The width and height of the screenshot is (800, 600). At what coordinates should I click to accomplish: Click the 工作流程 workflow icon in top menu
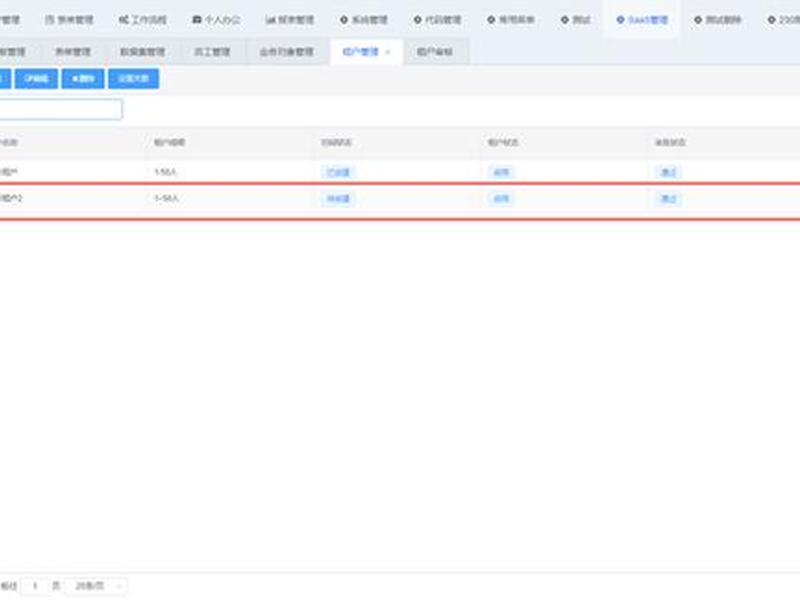click(x=123, y=20)
